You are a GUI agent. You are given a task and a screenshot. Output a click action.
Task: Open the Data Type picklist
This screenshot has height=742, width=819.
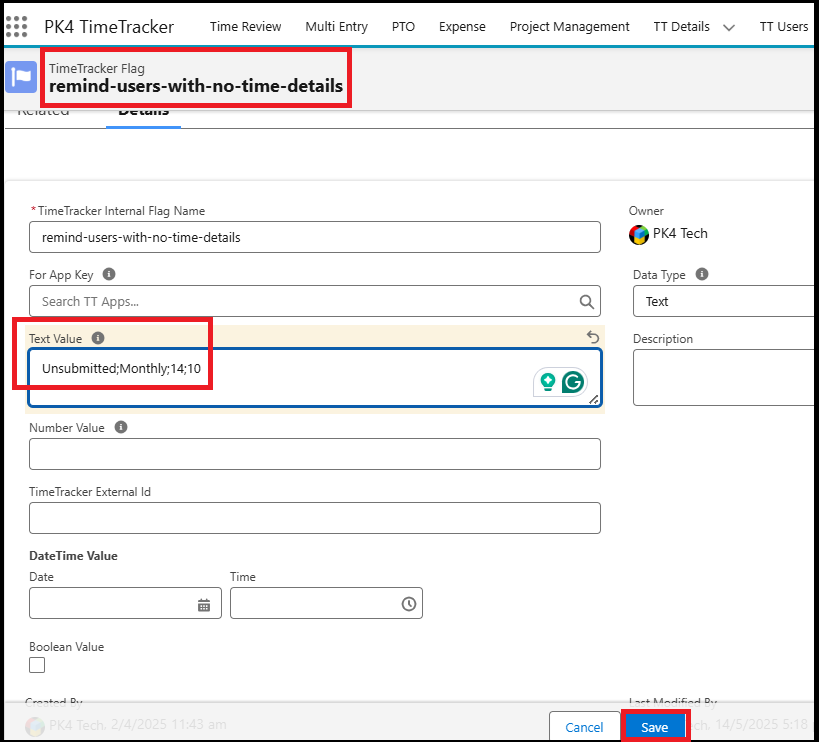point(726,301)
